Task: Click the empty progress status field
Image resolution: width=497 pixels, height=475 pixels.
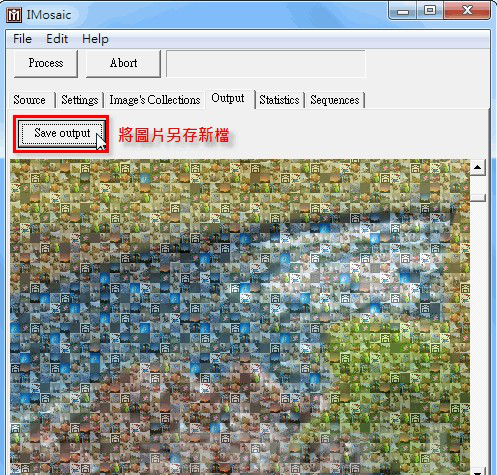Action: click(266, 64)
